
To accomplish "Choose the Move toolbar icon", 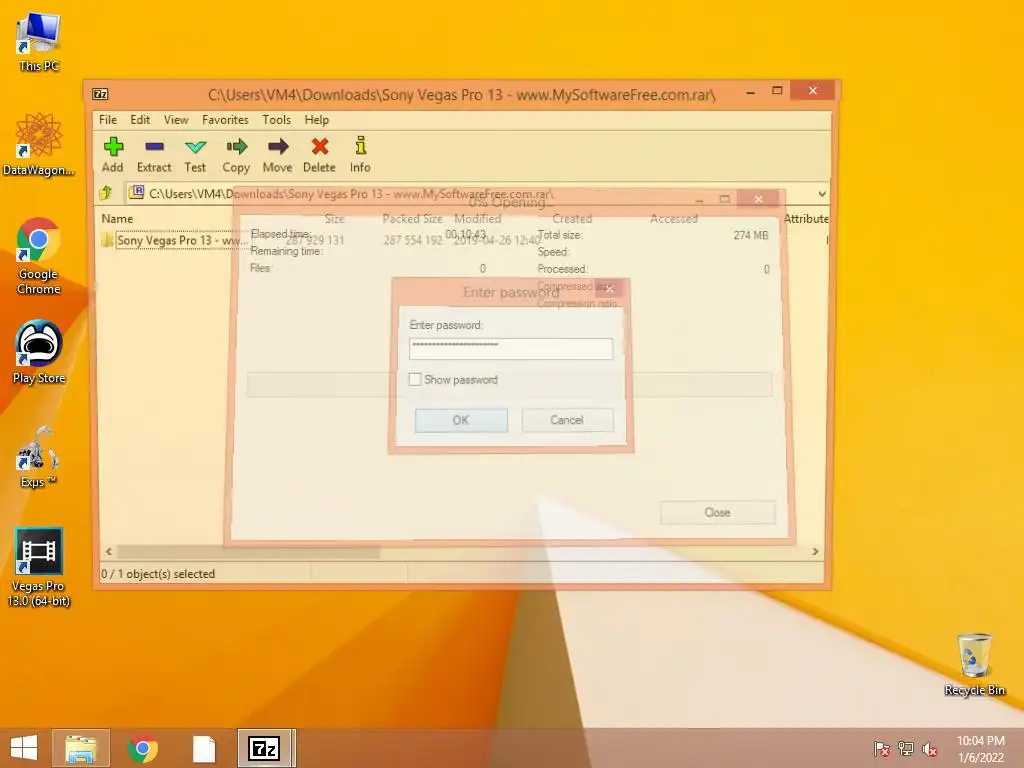I will tap(278, 154).
